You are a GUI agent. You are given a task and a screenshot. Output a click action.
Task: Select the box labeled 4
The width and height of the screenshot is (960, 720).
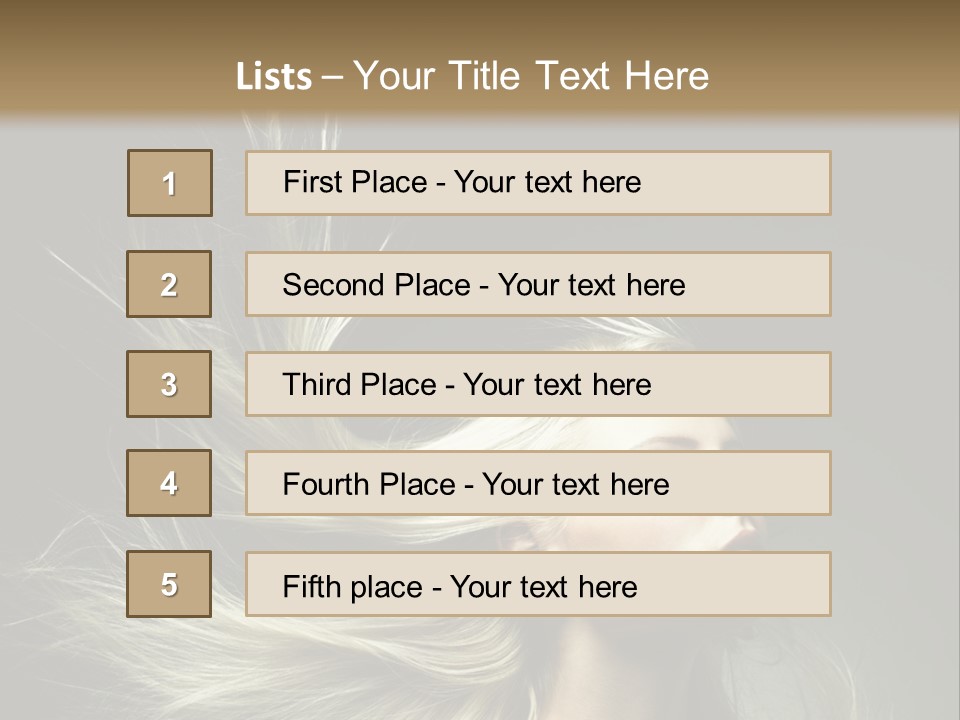click(x=169, y=483)
